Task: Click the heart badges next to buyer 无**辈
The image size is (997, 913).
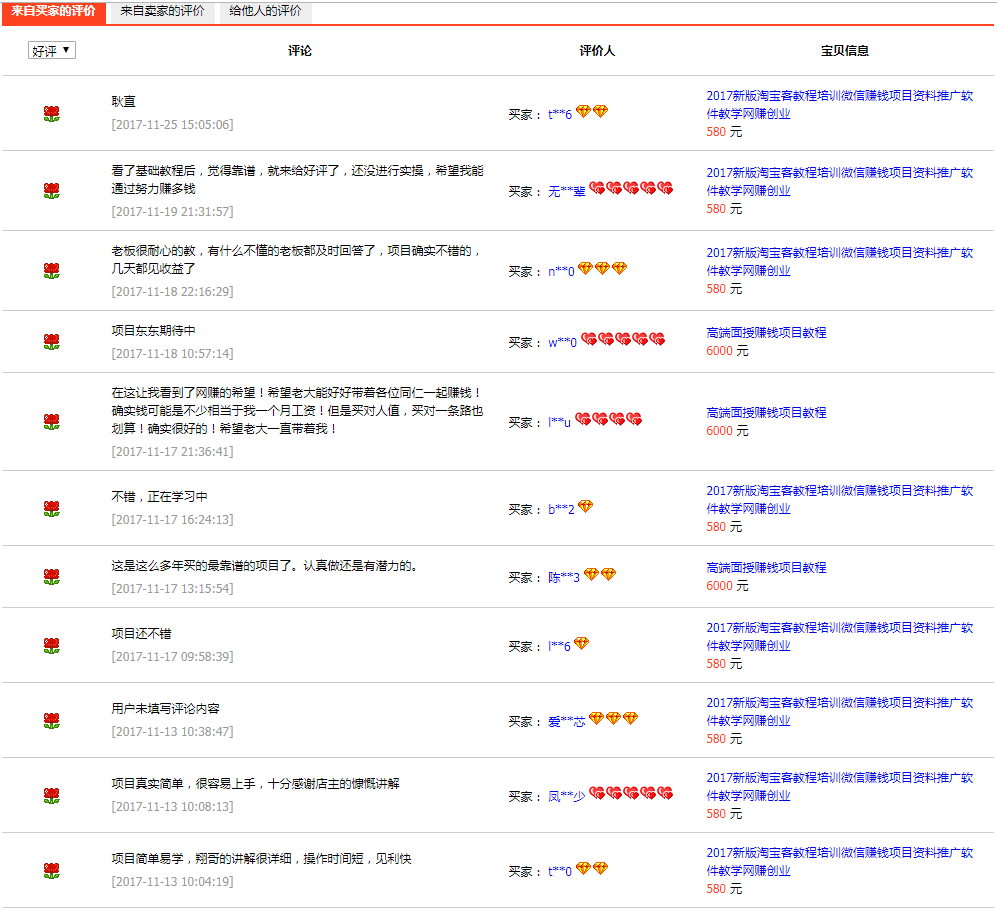Action: pyautogui.click(x=631, y=189)
